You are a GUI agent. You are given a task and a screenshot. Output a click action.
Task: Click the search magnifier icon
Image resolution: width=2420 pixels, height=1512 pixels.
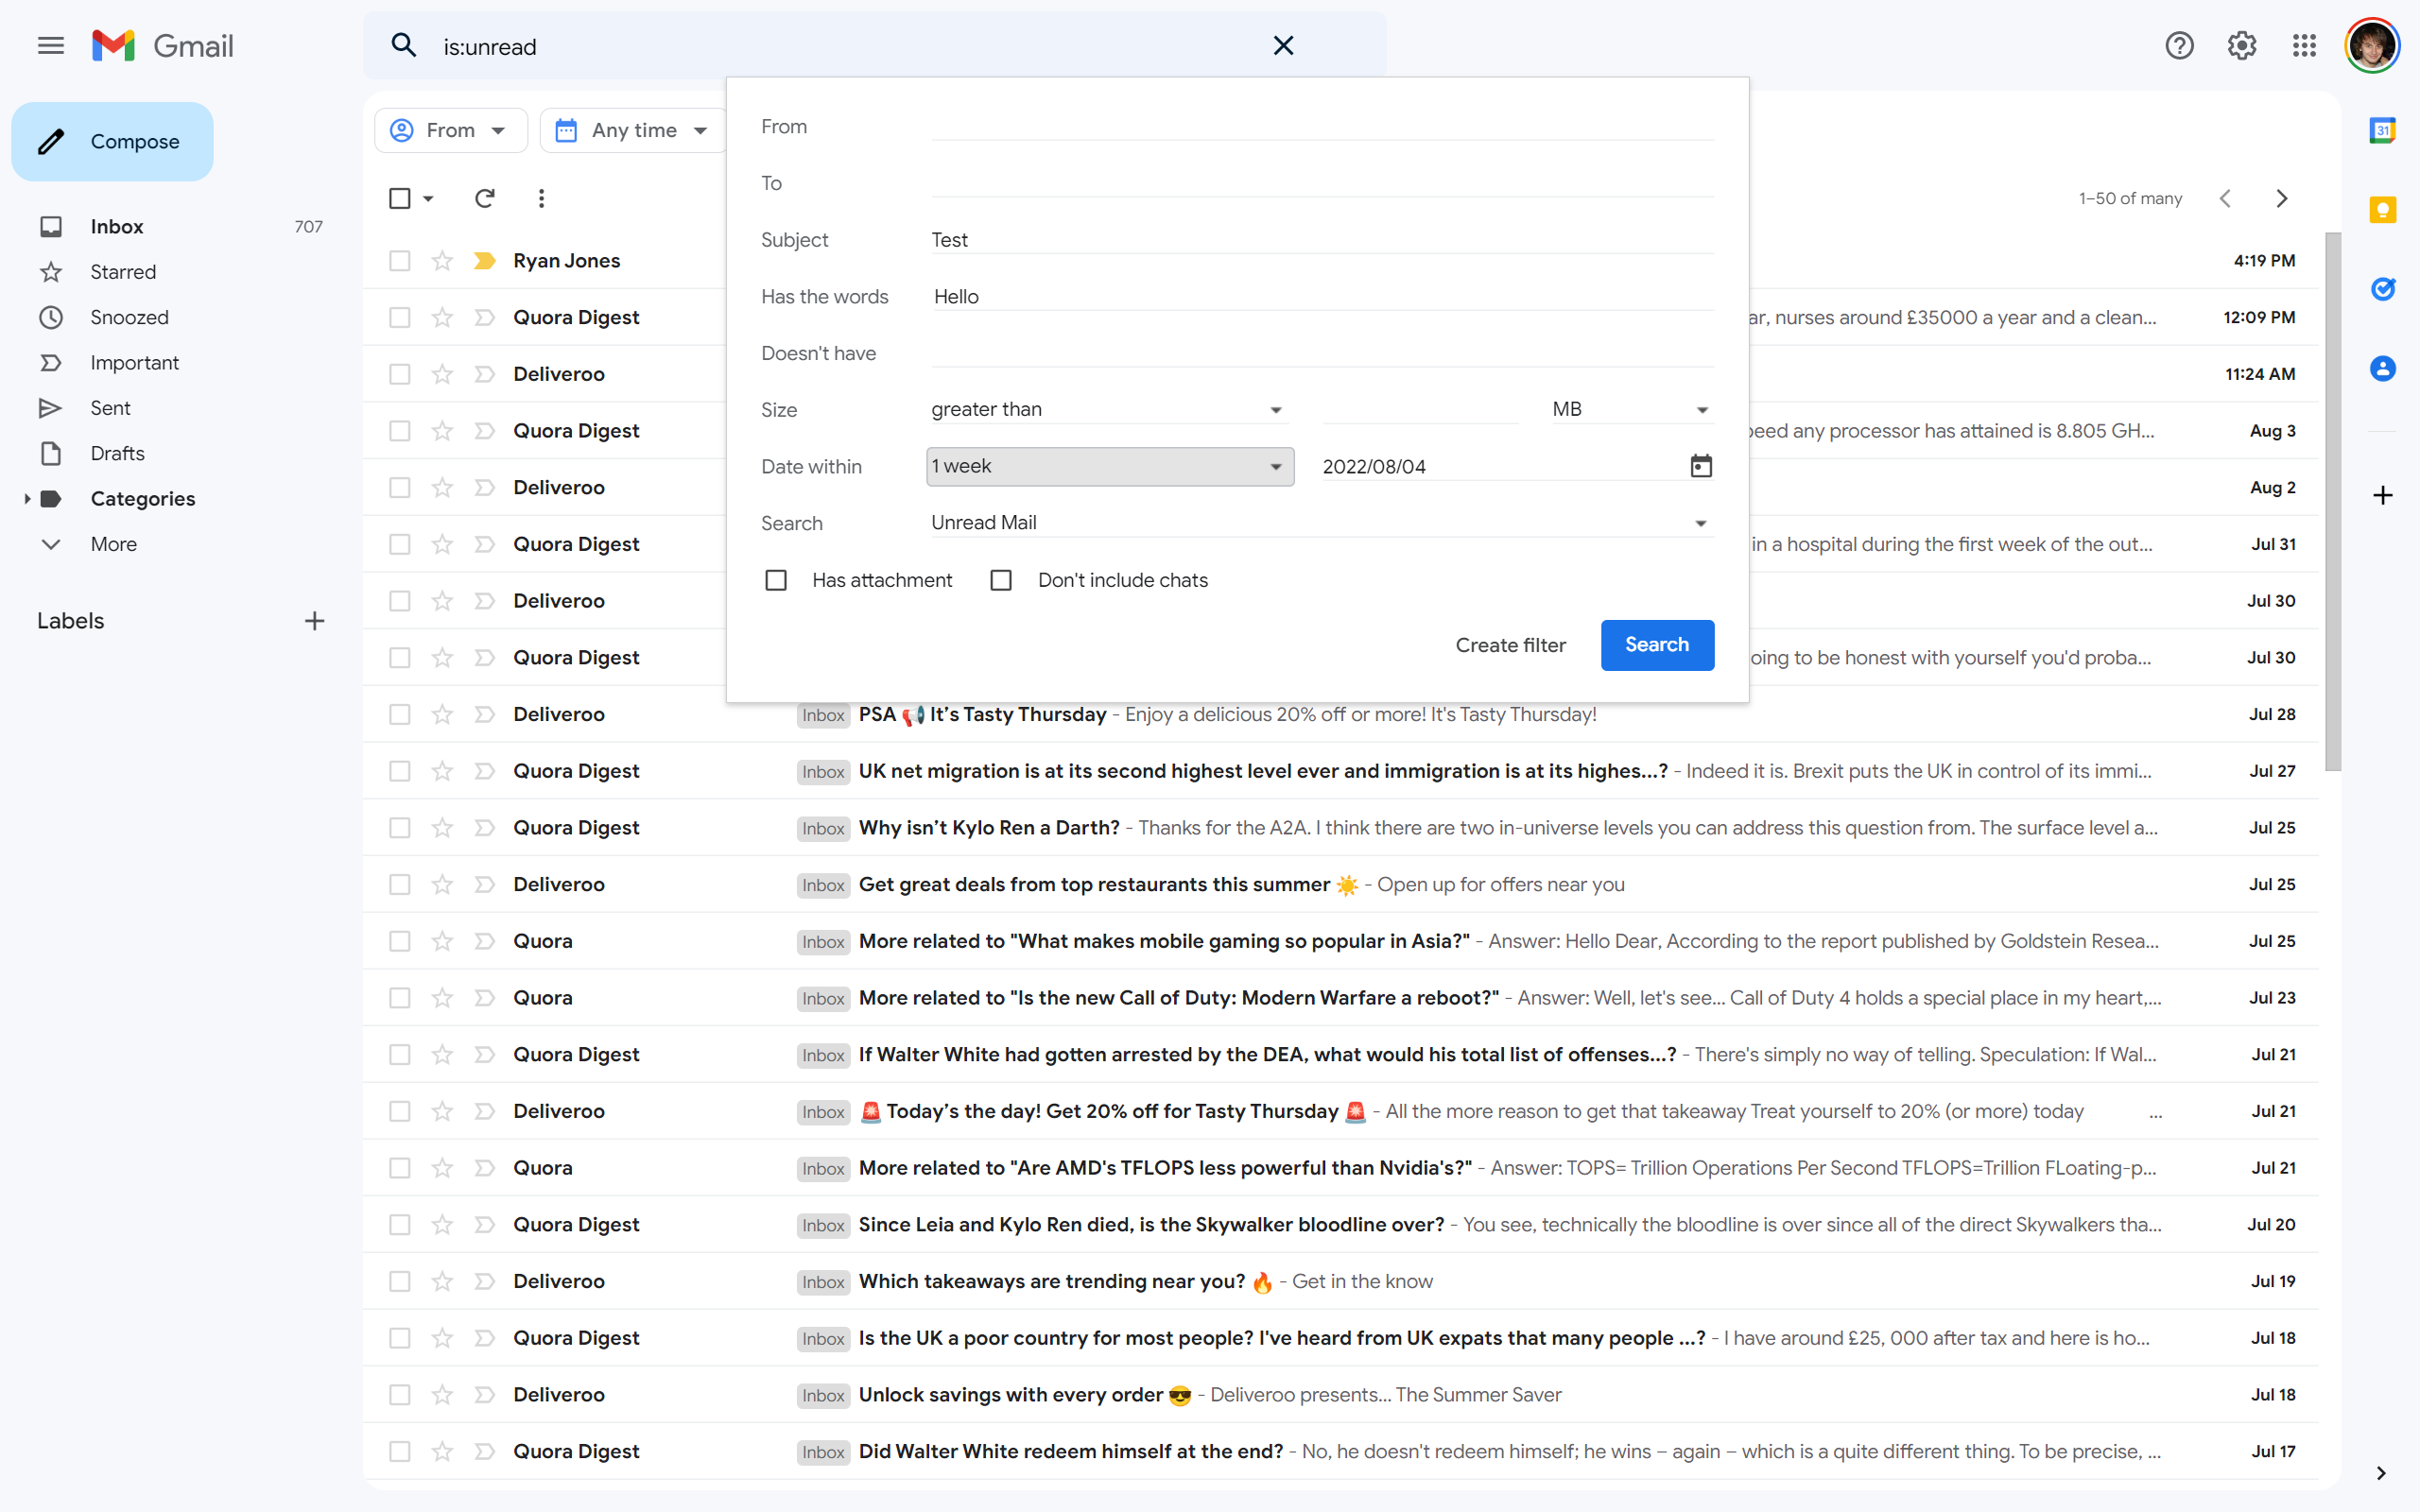pos(403,46)
